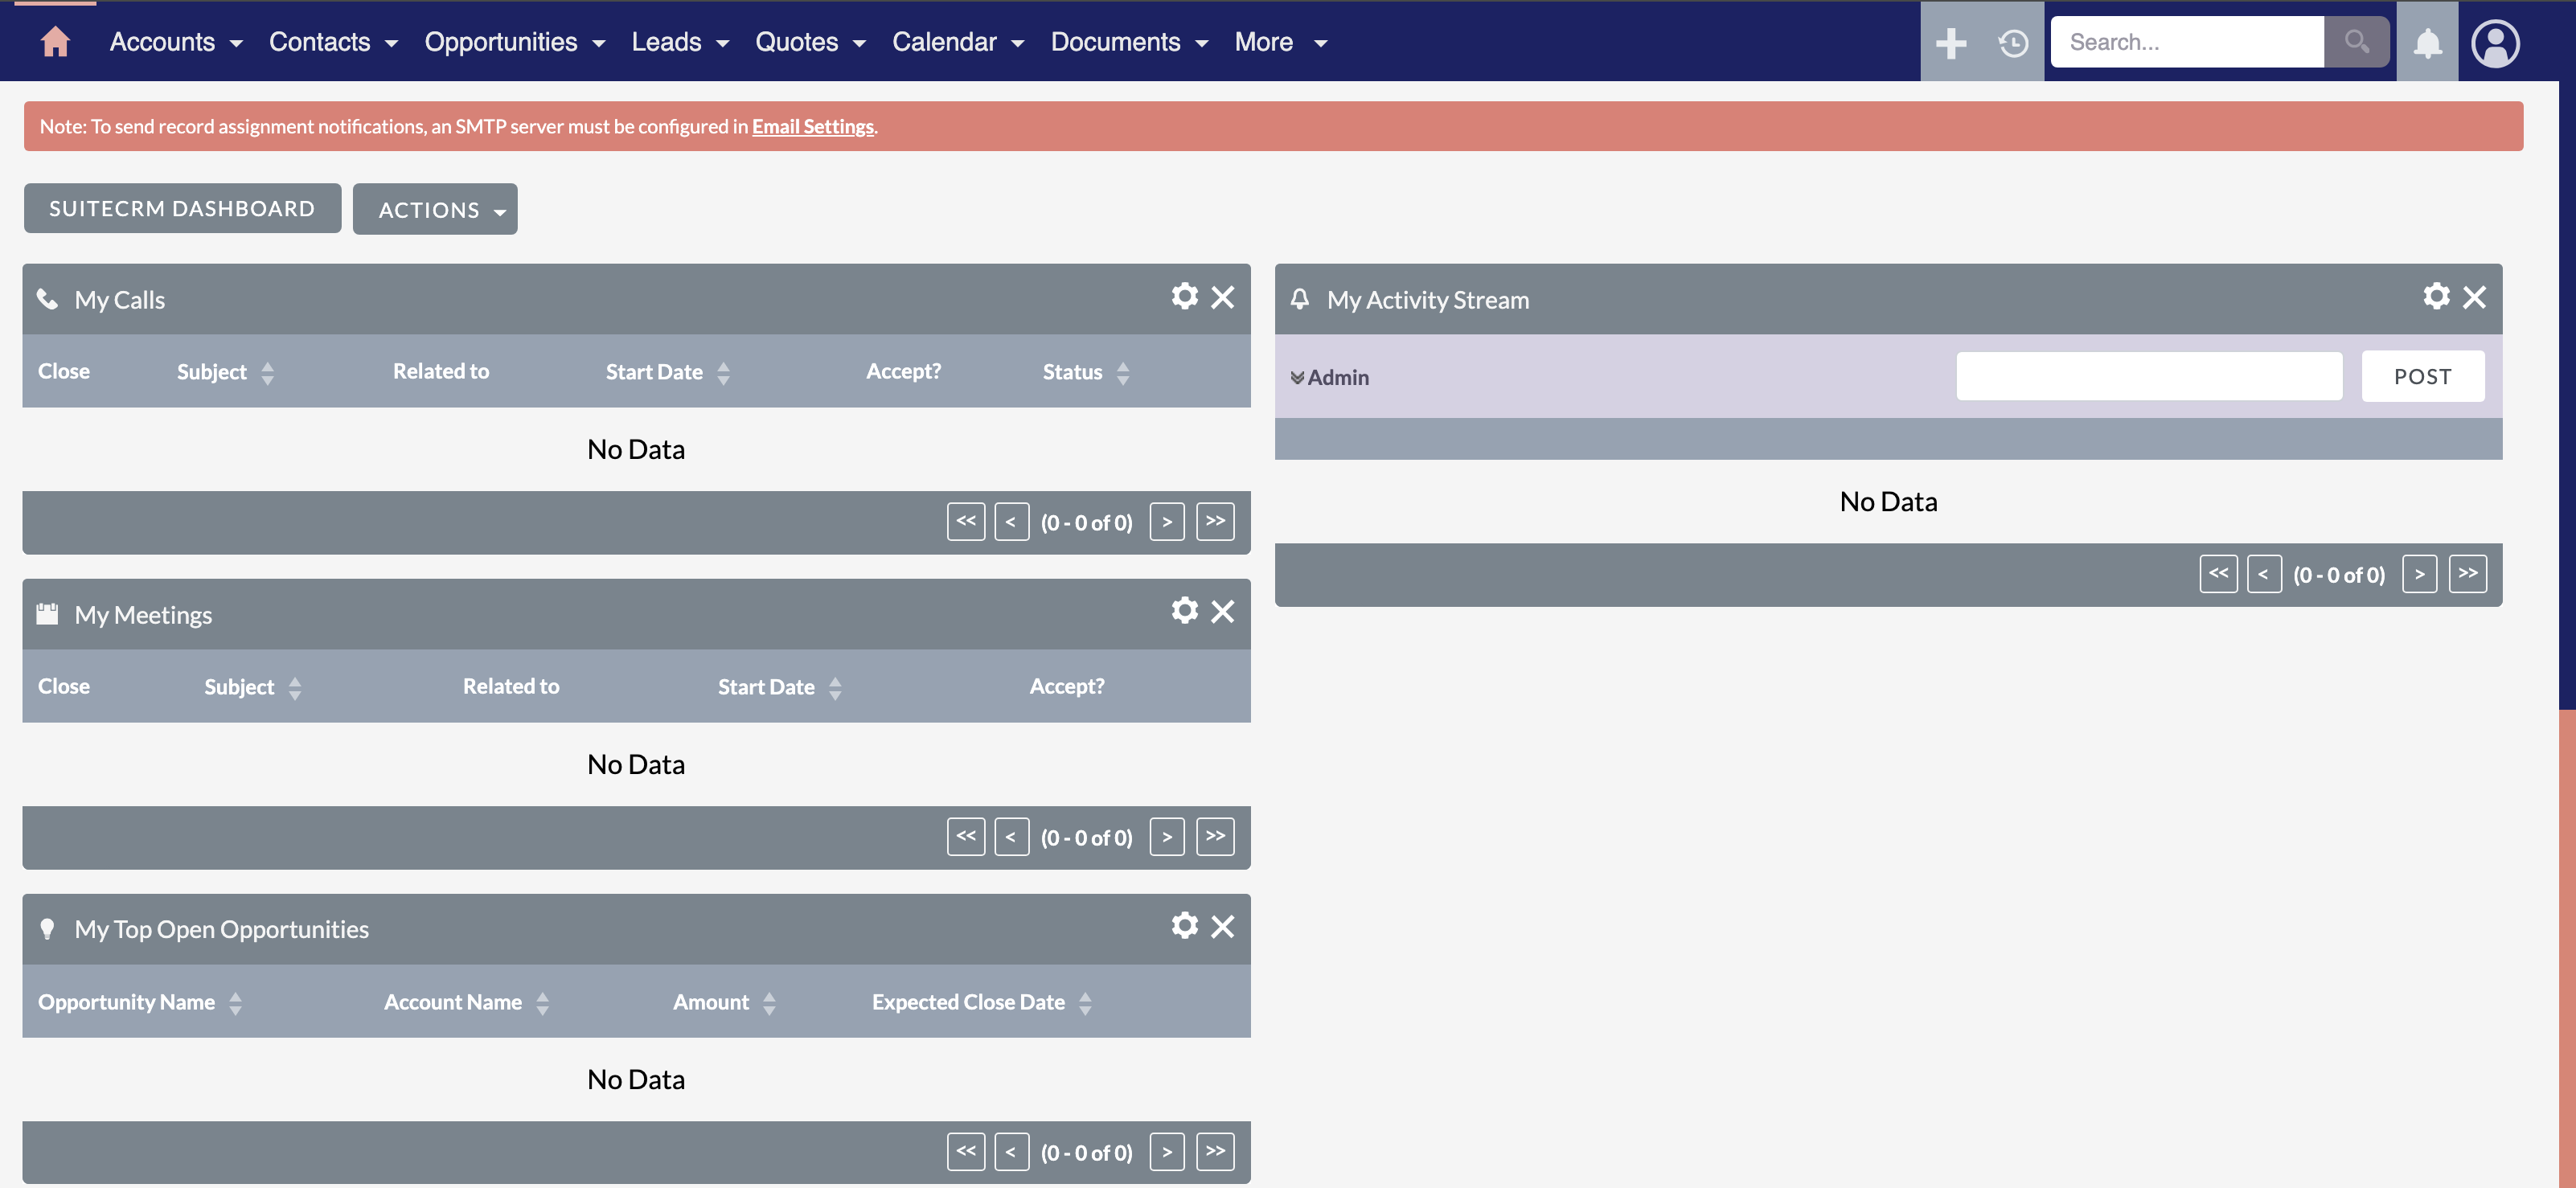Expand the More navigation dropdown
The height and width of the screenshot is (1188, 2576).
click(1282, 41)
